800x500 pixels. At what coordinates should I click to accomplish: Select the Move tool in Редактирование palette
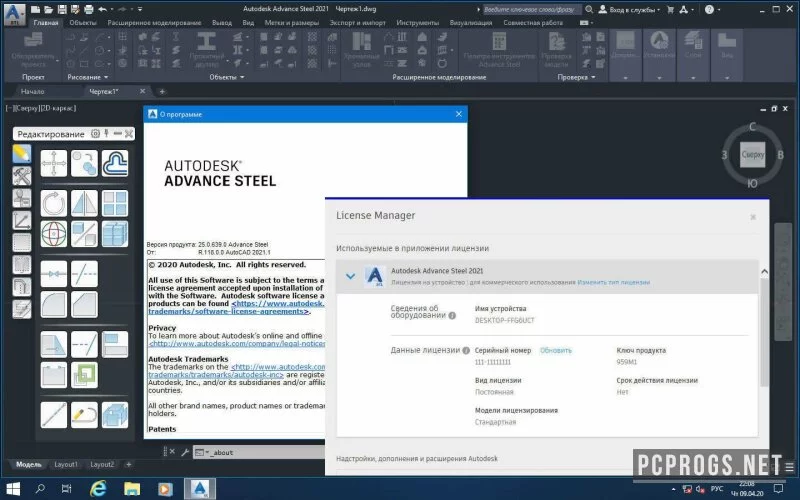(x=54, y=163)
